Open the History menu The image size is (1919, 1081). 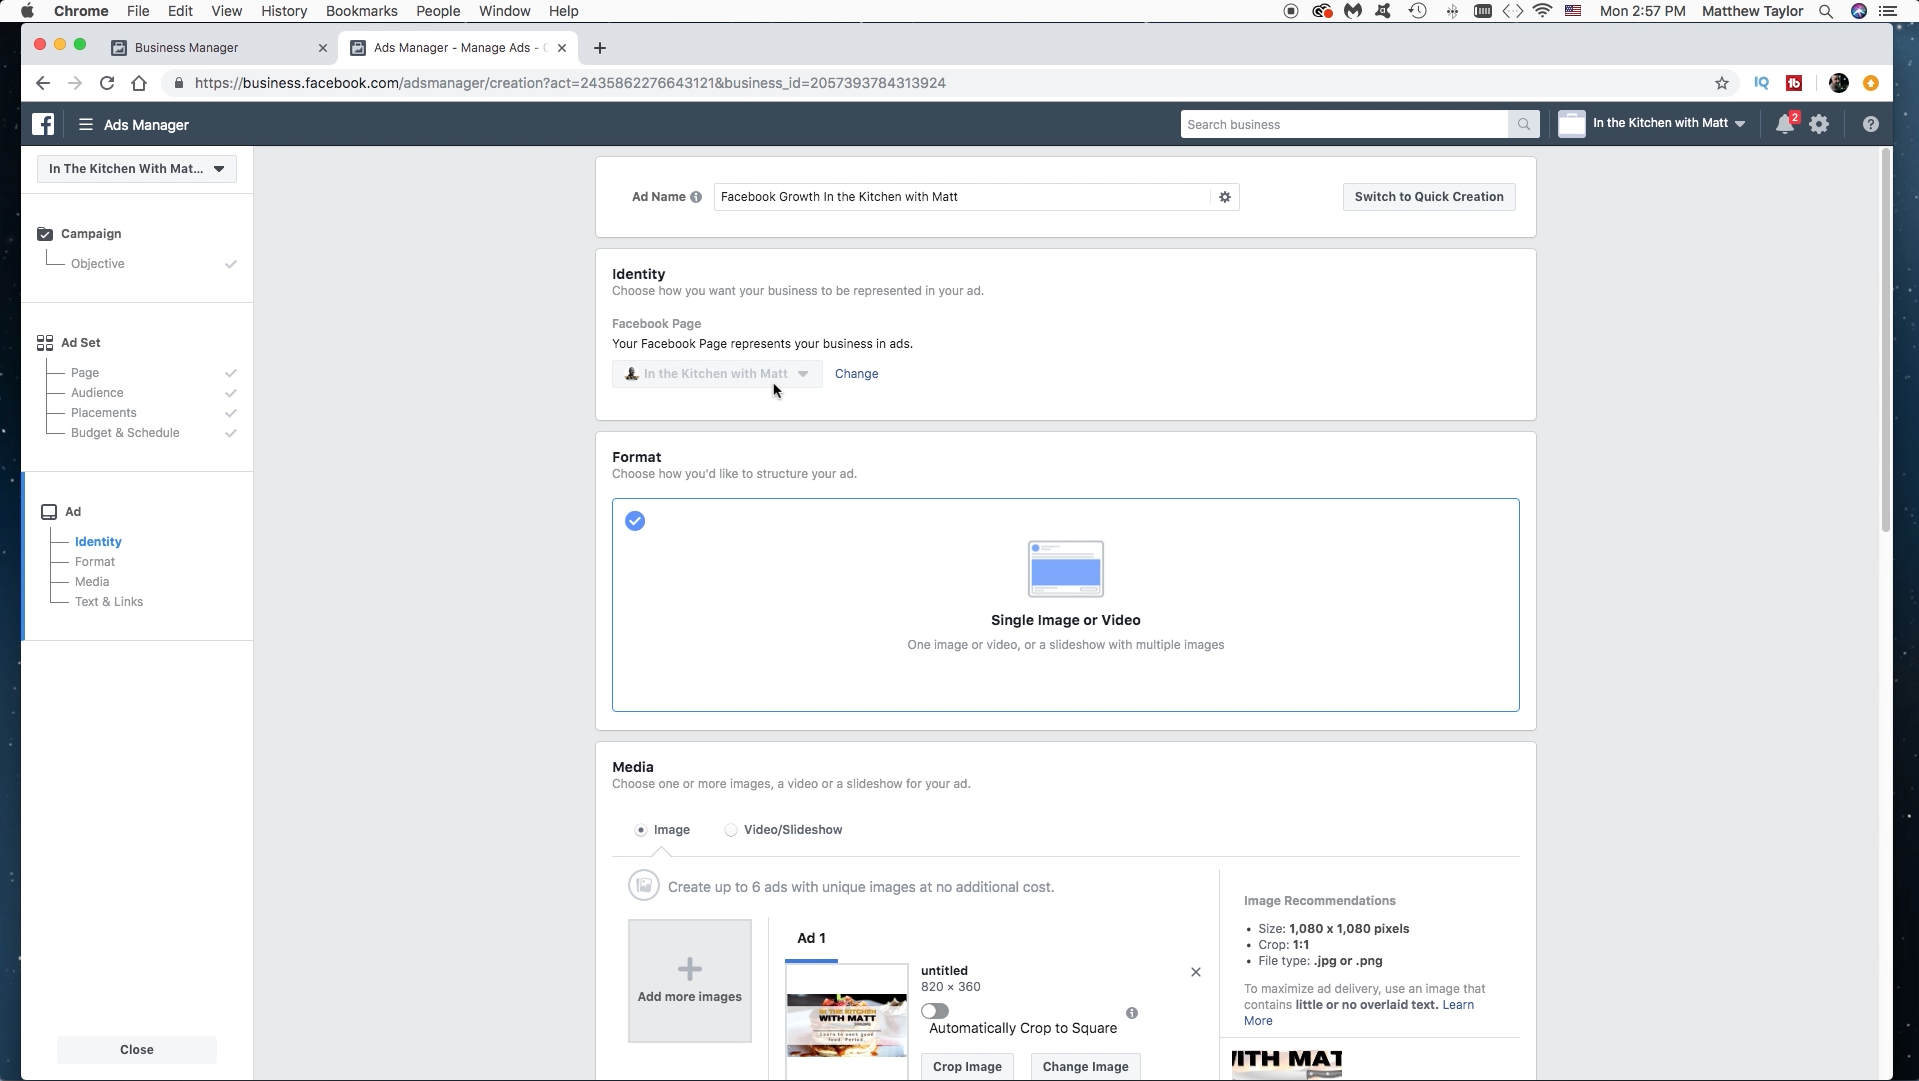click(x=284, y=11)
